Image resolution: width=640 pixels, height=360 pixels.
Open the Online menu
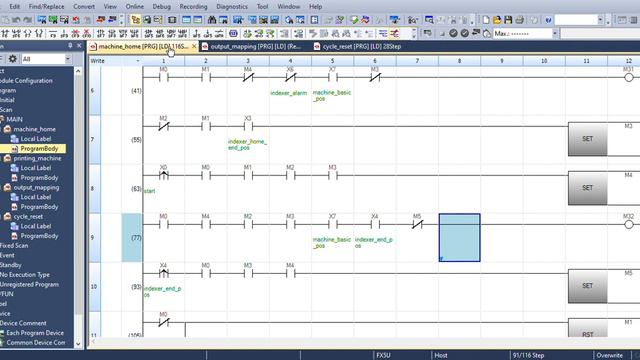click(135, 7)
